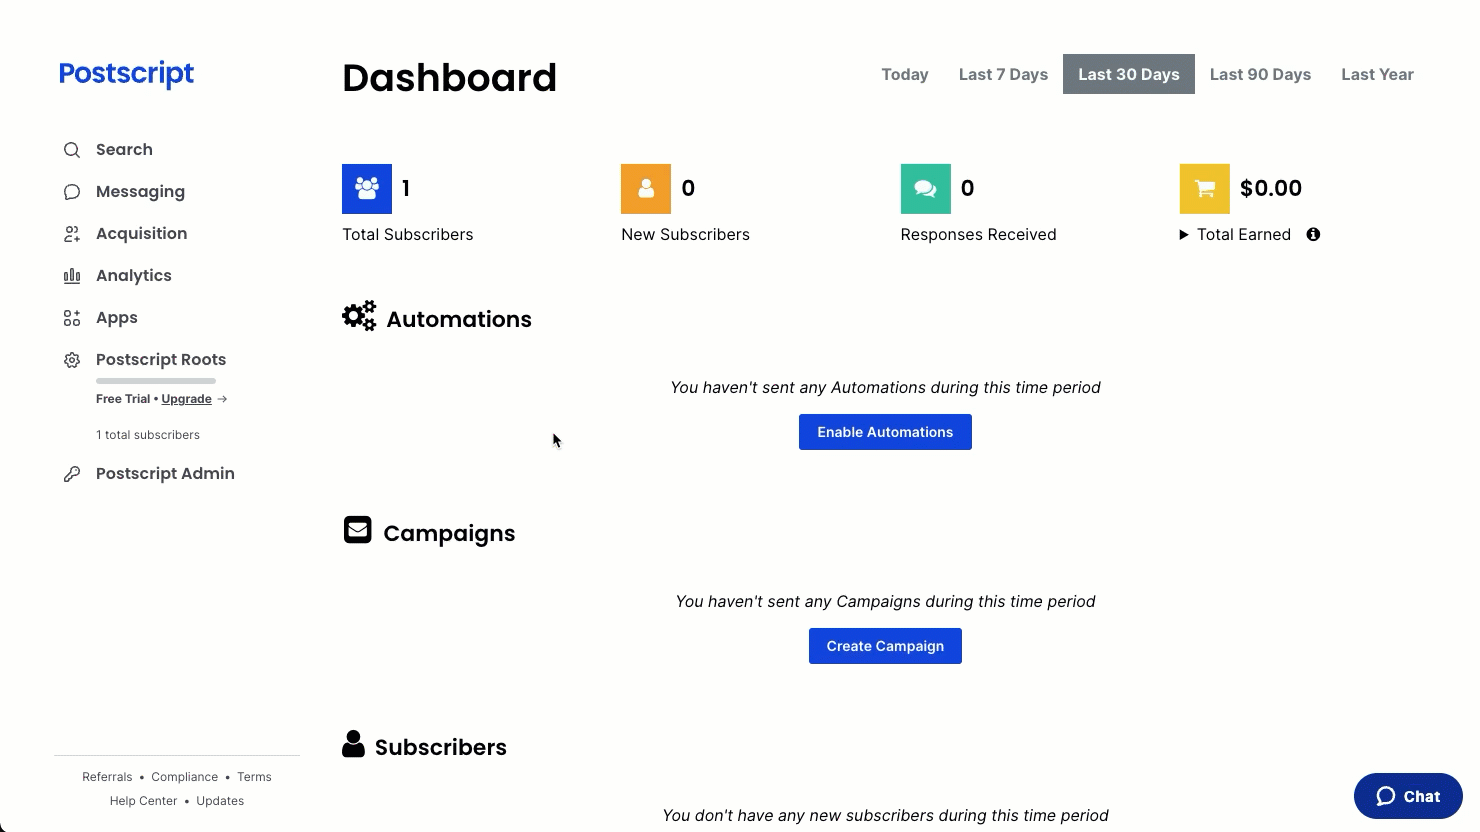Expand the Total Earned disclosure triangle
1480x832 pixels.
pyautogui.click(x=1184, y=235)
